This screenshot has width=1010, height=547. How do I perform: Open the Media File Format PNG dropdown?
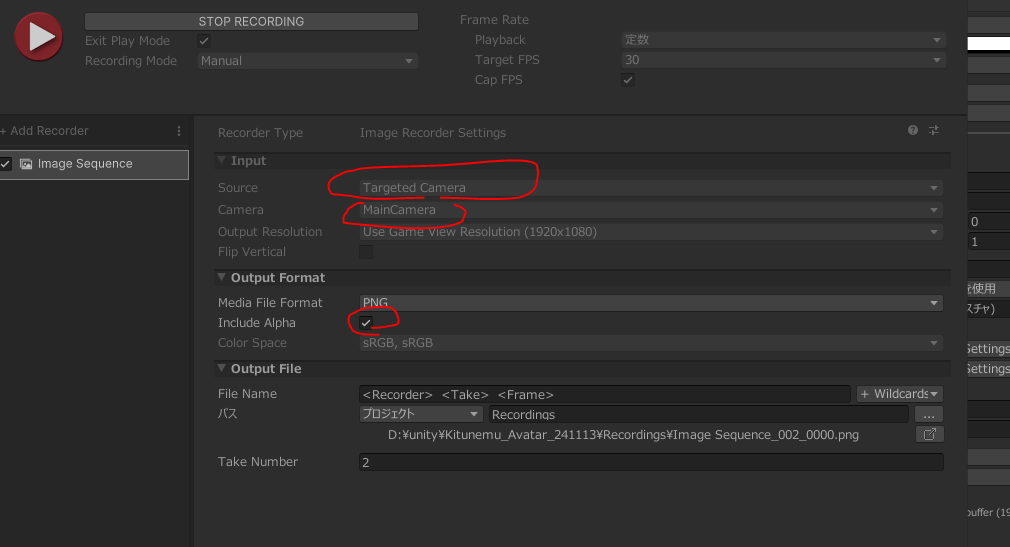[650, 303]
